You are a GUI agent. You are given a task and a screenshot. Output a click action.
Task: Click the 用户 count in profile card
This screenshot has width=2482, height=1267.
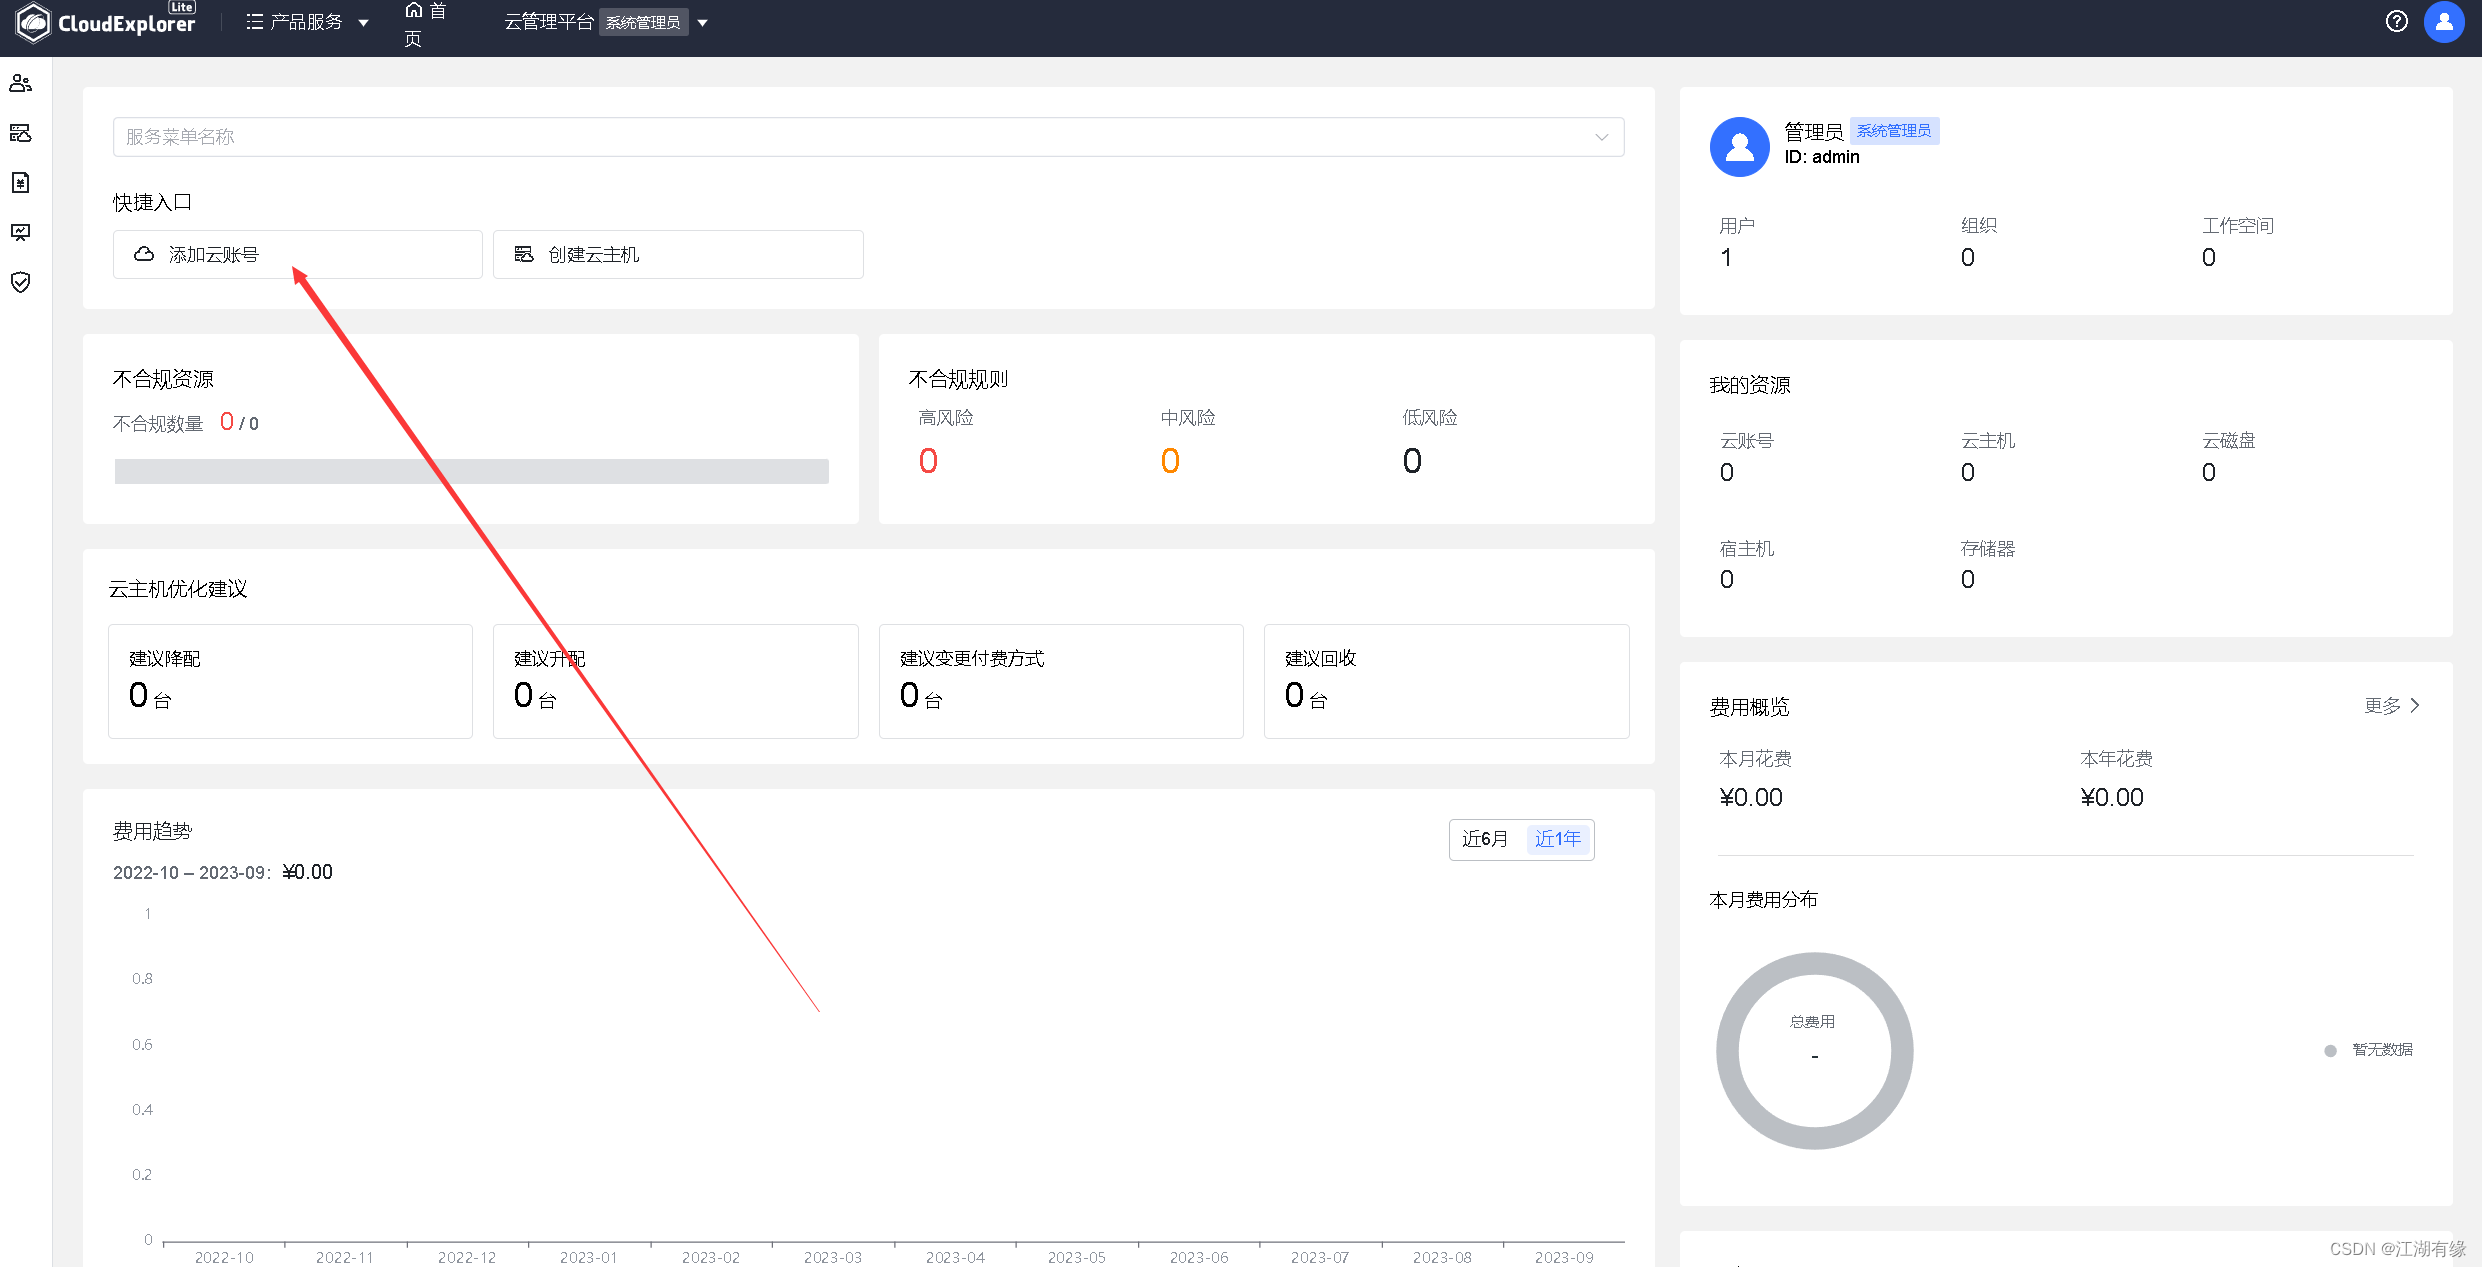(x=1726, y=258)
